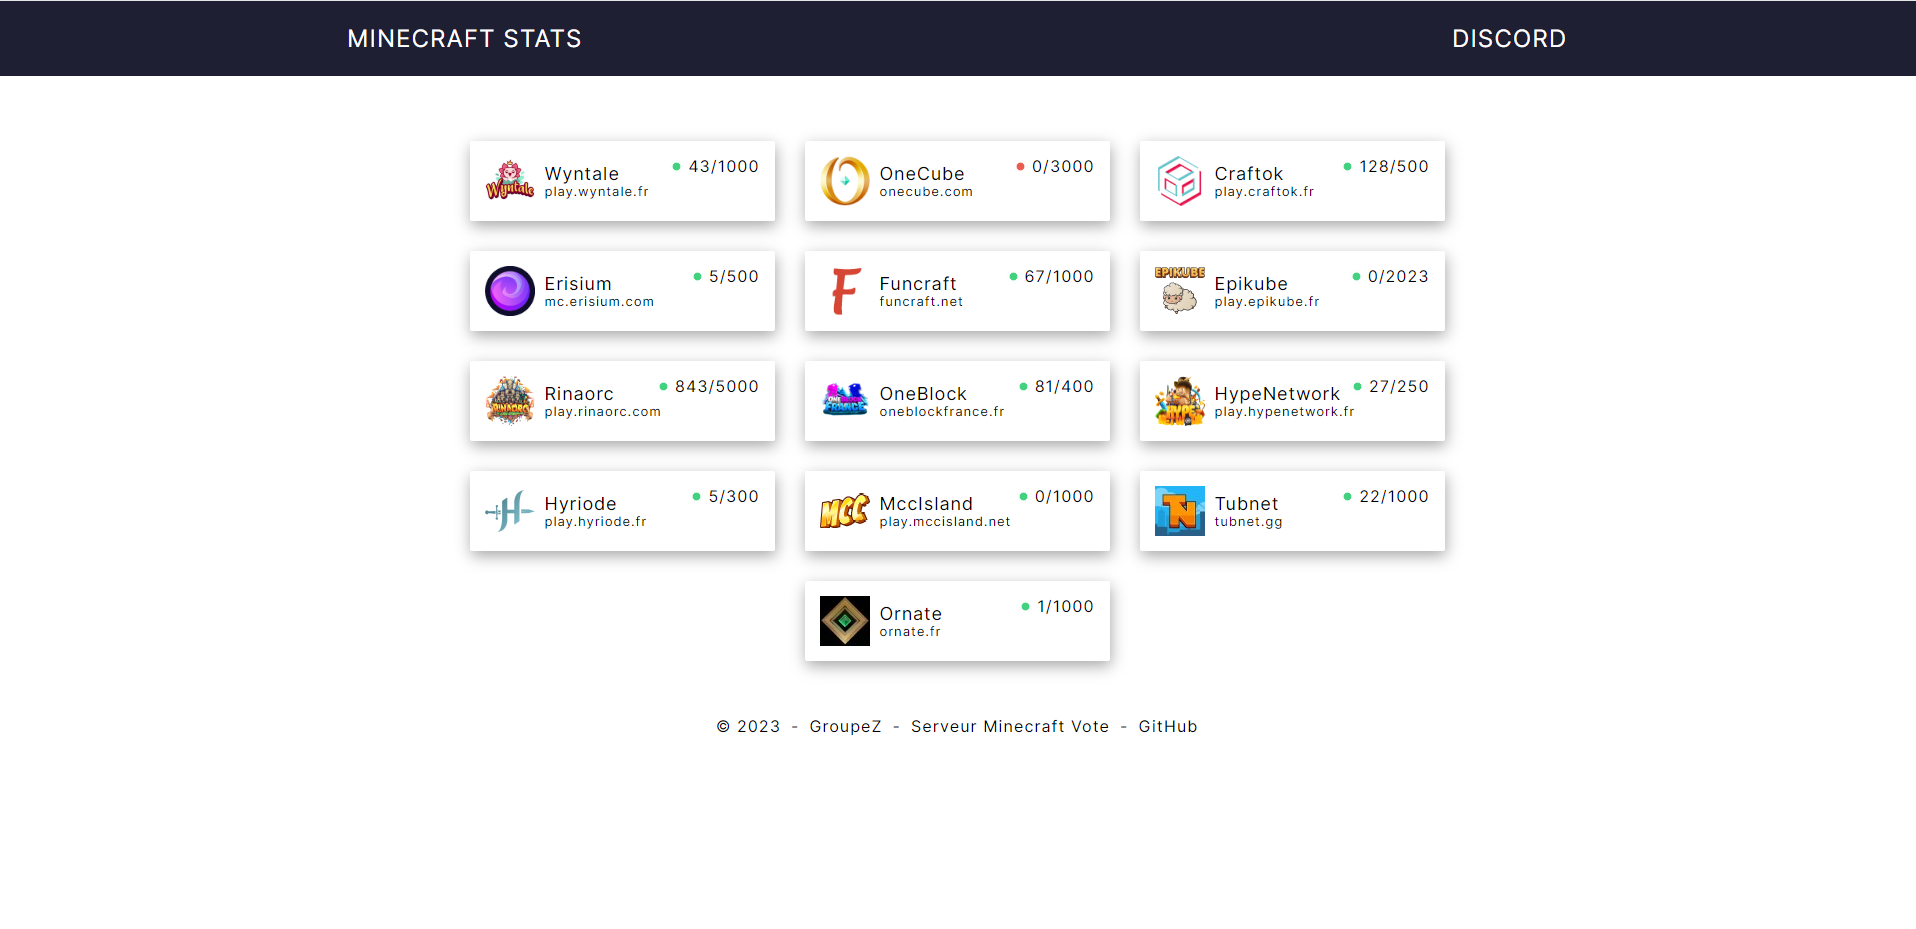
Task: Open the GroupeZ footer link
Action: (x=845, y=727)
